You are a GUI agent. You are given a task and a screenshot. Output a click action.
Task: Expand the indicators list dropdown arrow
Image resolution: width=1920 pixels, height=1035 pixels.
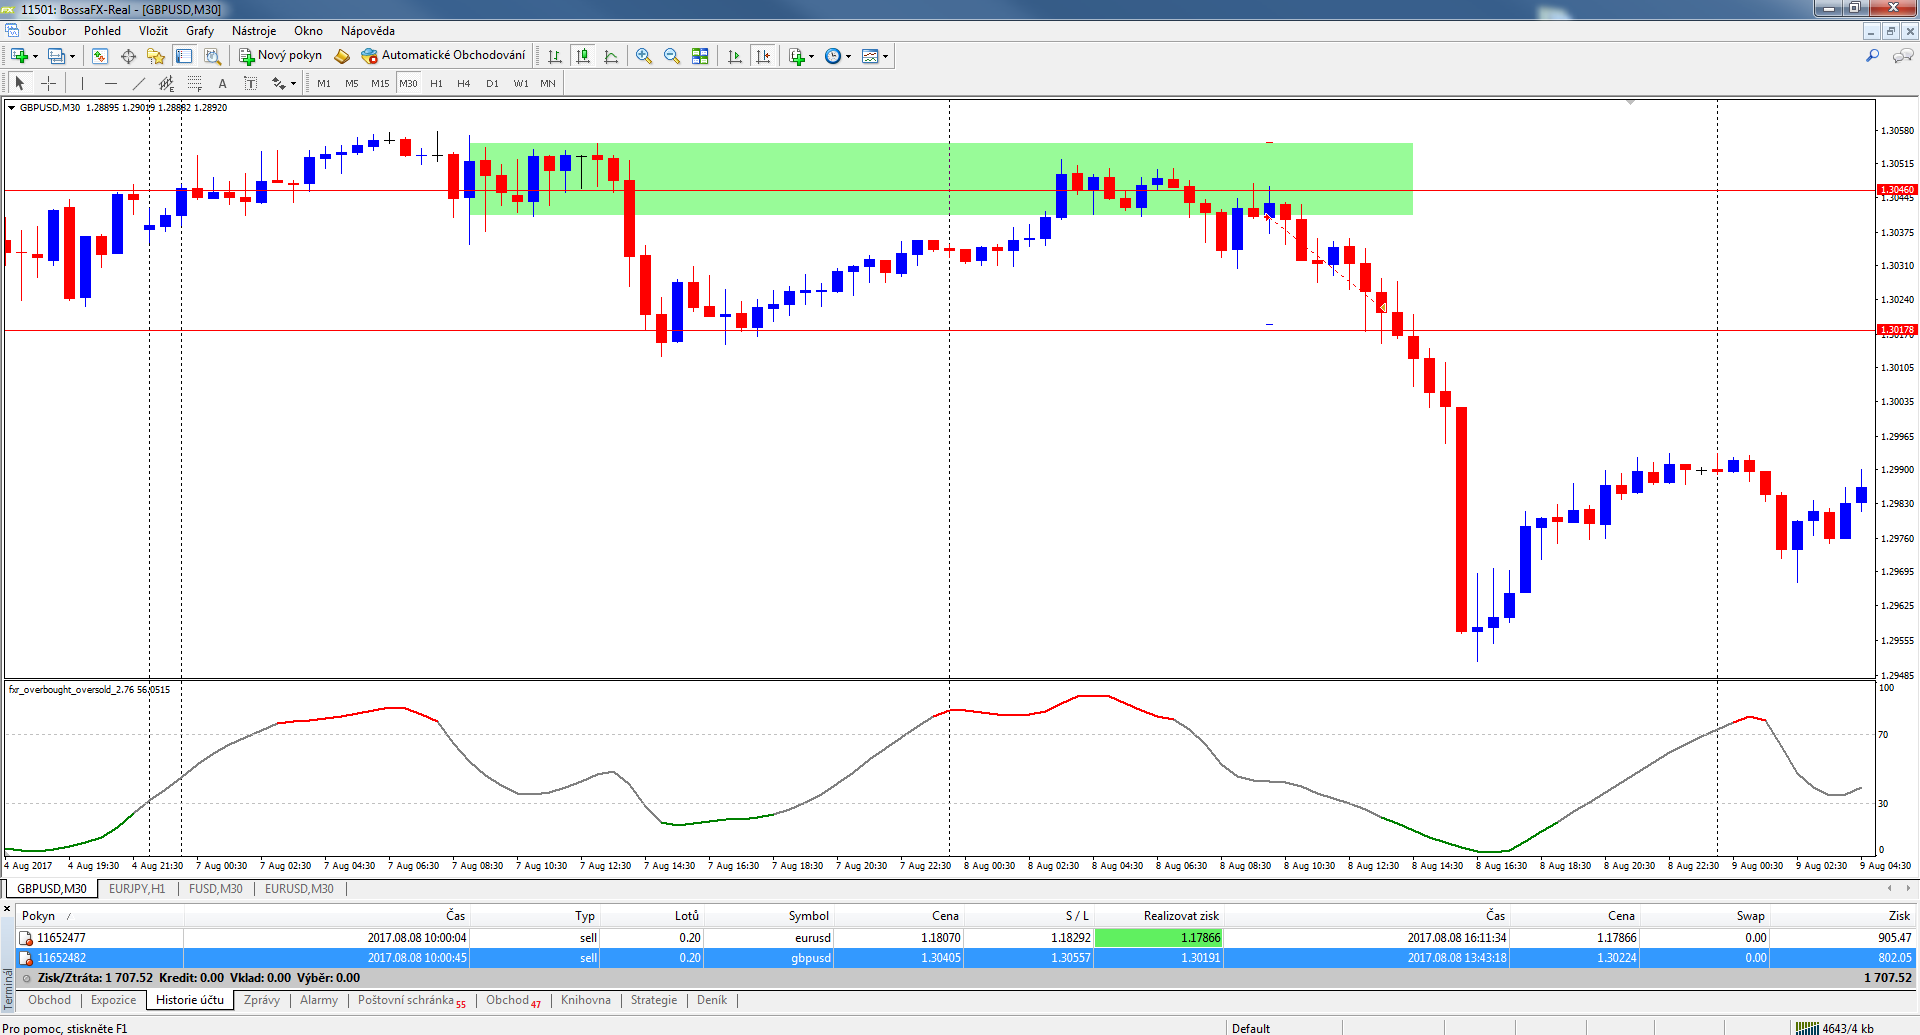pyautogui.click(x=811, y=56)
